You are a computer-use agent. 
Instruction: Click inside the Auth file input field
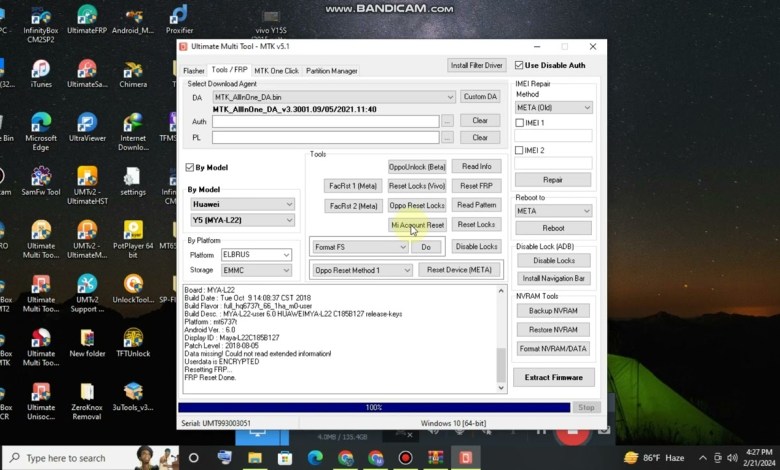coord(325,121)
